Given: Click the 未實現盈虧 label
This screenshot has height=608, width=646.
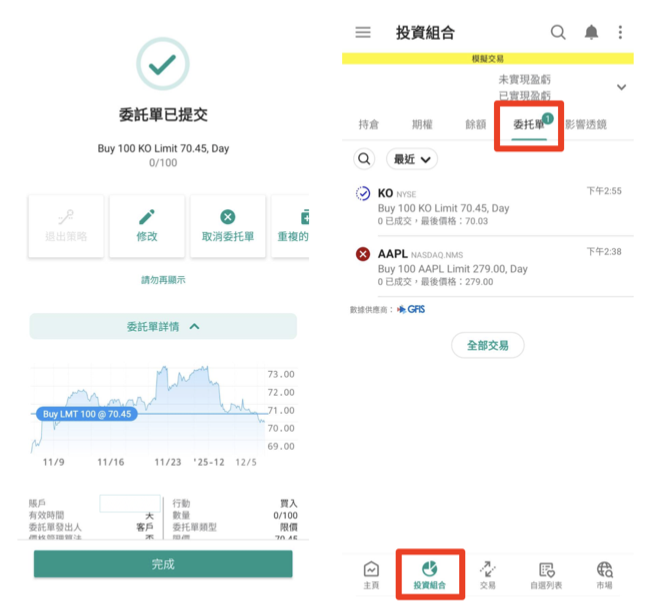Looking at the screenshot, I should 524,79.
